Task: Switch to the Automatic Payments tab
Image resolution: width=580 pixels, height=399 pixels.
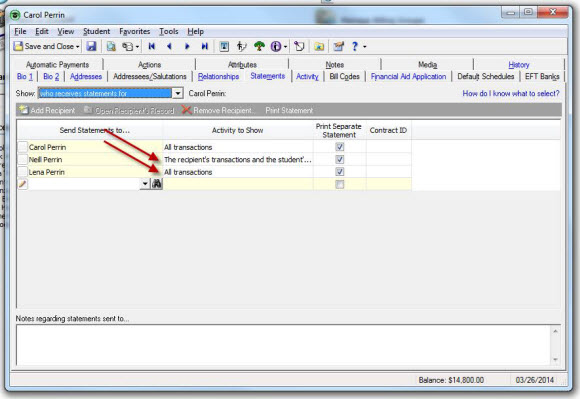Action: pyautogui.click(x=57, y=64)
